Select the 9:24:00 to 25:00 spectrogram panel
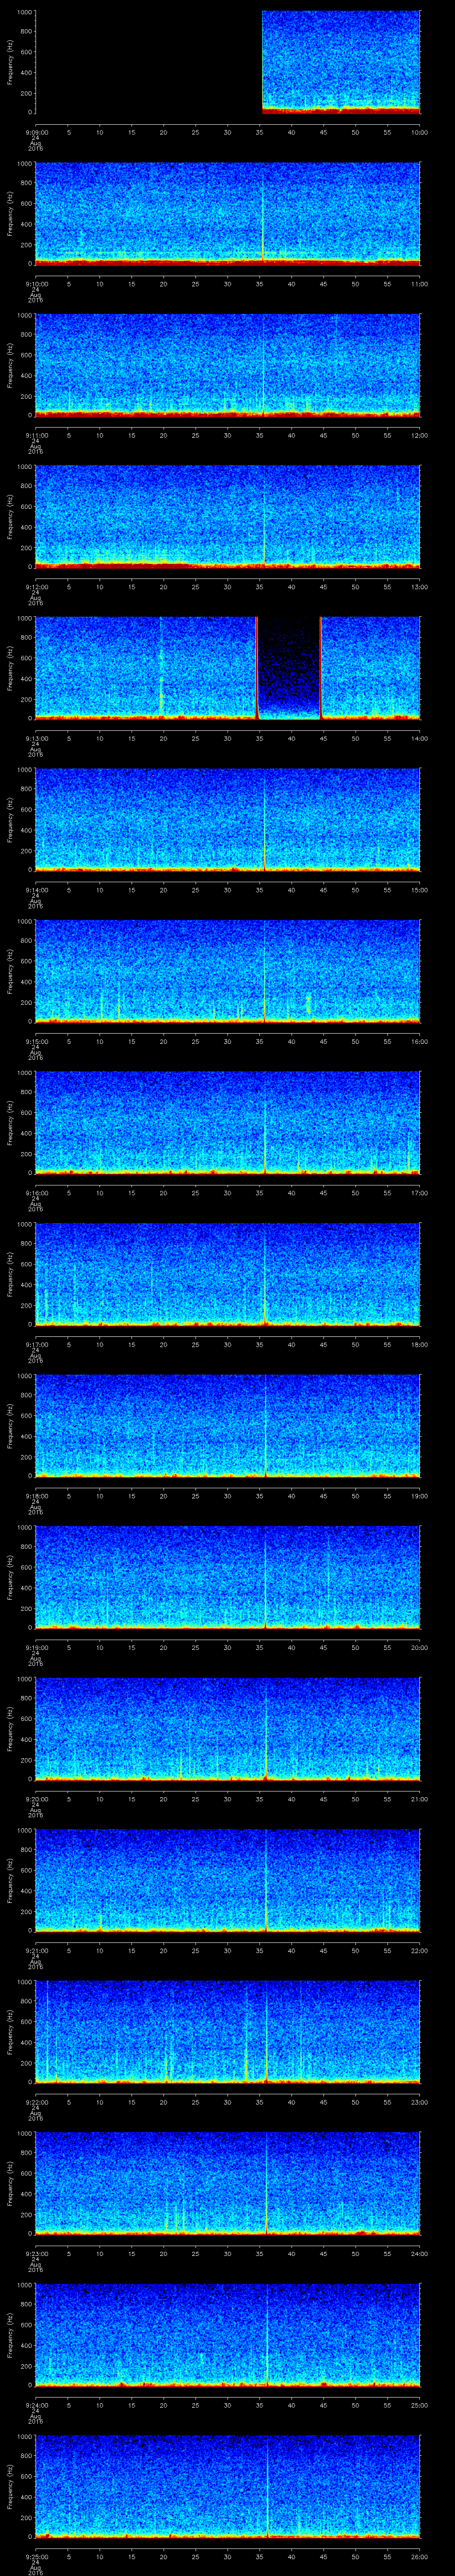This screenshot has width=455, height=2576. (228, 2334)
